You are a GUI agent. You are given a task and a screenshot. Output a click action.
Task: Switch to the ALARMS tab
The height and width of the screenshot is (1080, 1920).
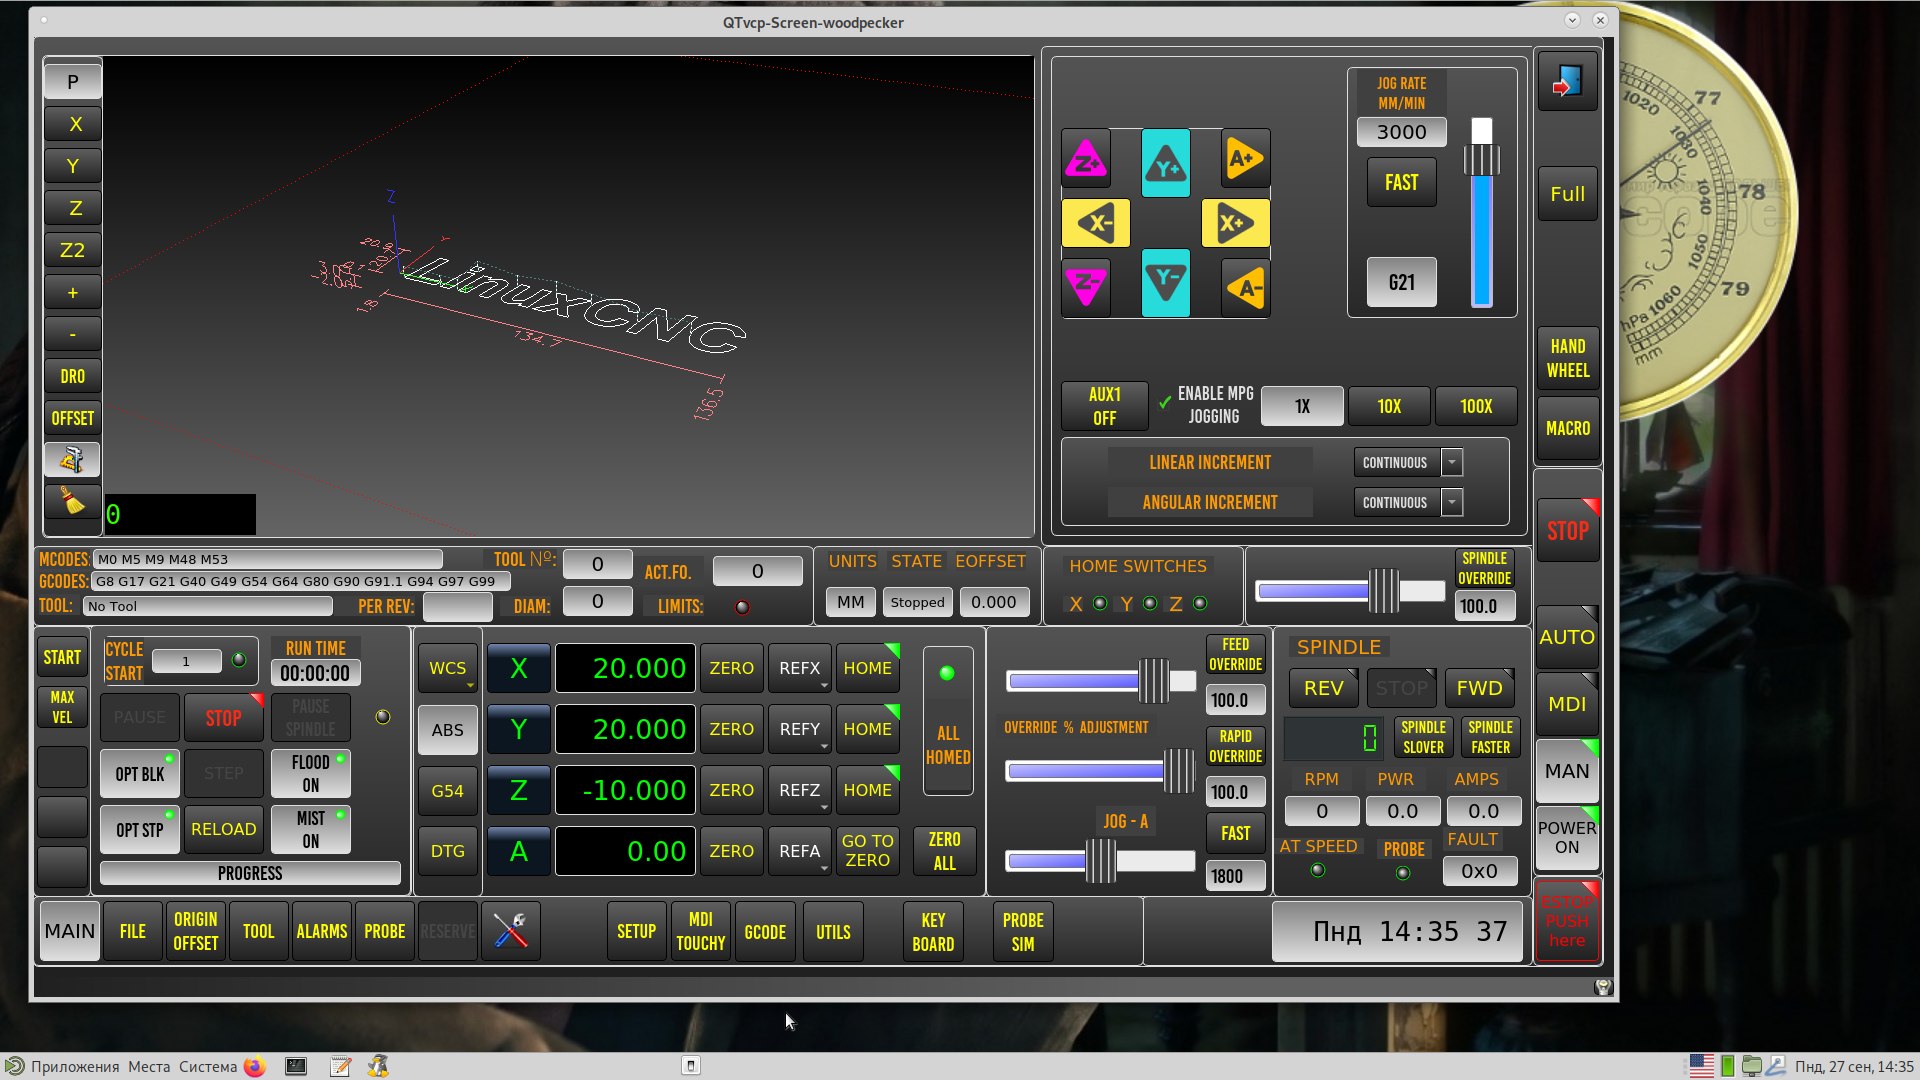[x=322, y=931]
